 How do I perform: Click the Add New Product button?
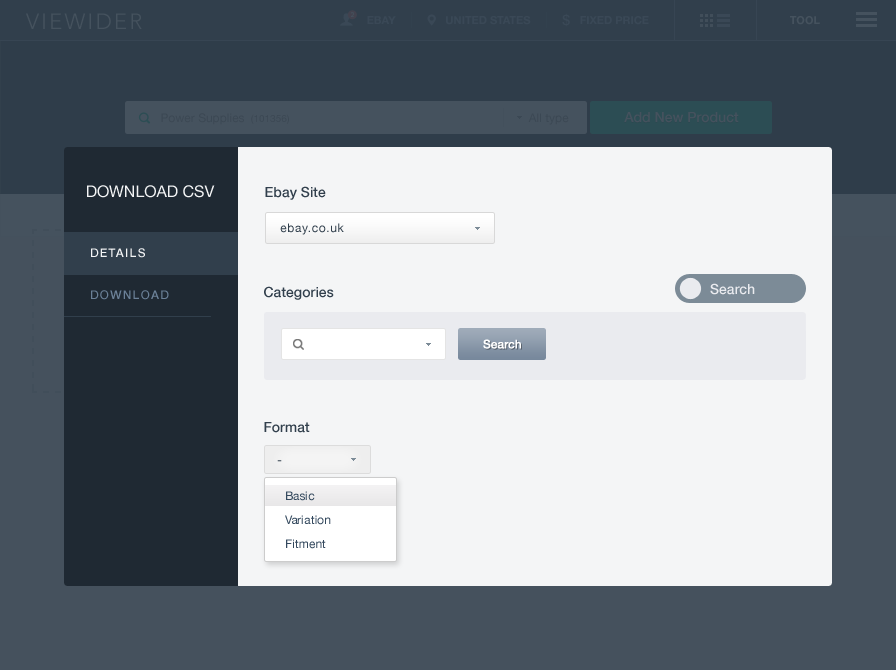coord(681,117)
